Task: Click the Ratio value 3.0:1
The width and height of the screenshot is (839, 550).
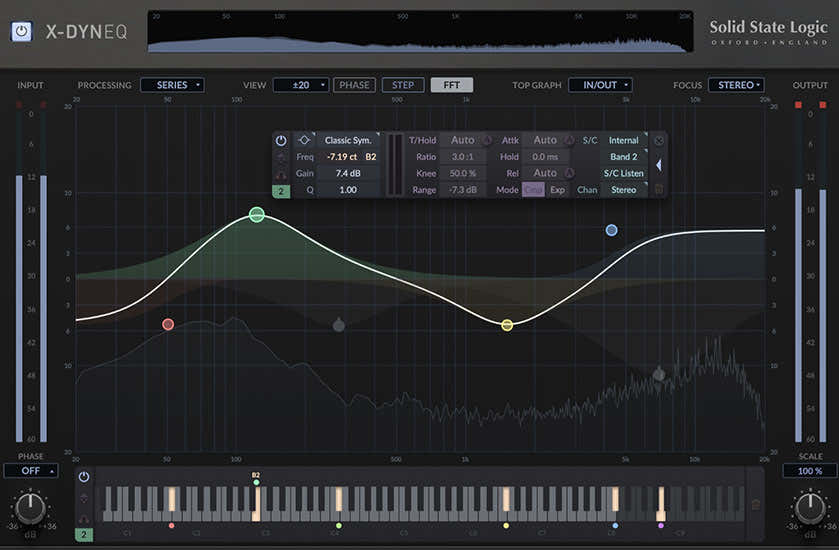Action: [x=462, y=157]
